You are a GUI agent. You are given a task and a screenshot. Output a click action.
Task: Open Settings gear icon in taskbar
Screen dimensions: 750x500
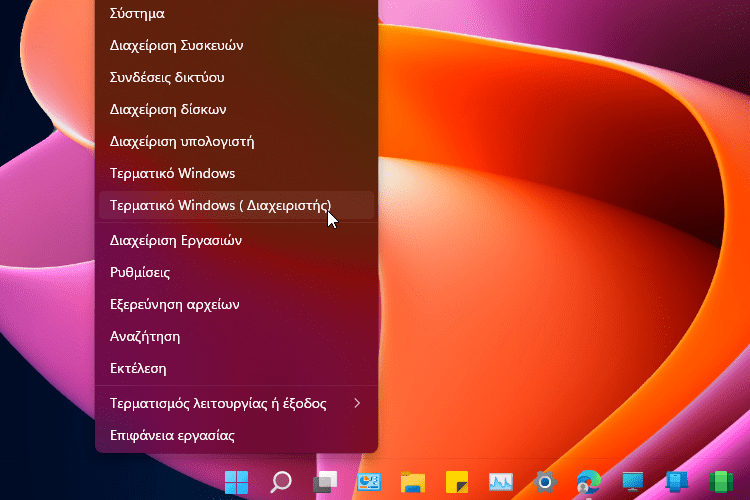click(545, 482)
